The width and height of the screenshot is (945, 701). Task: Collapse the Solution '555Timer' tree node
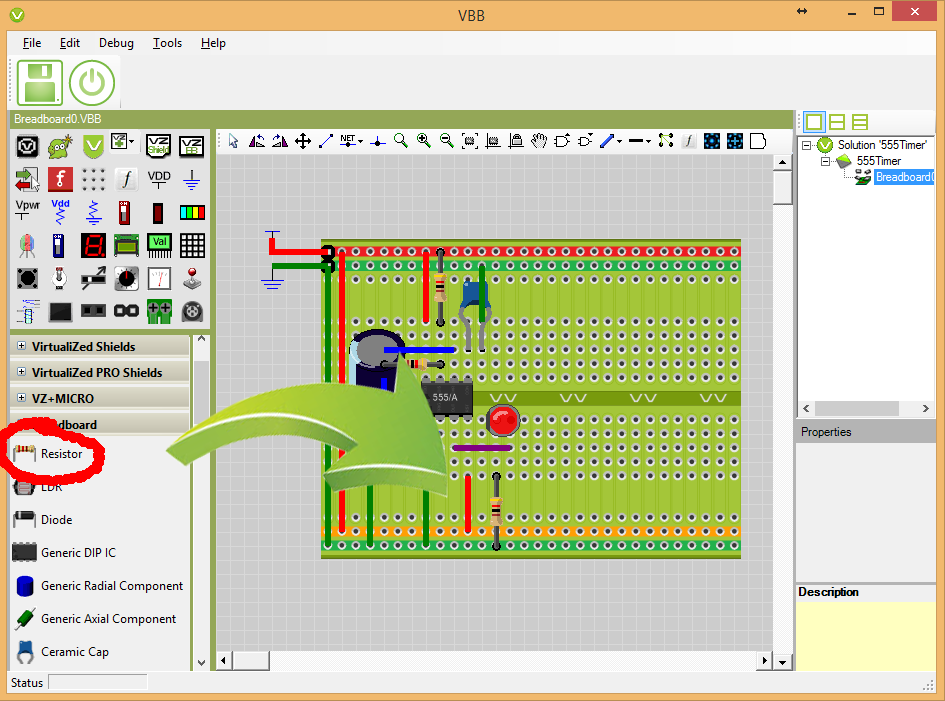(x=808, y=146)
